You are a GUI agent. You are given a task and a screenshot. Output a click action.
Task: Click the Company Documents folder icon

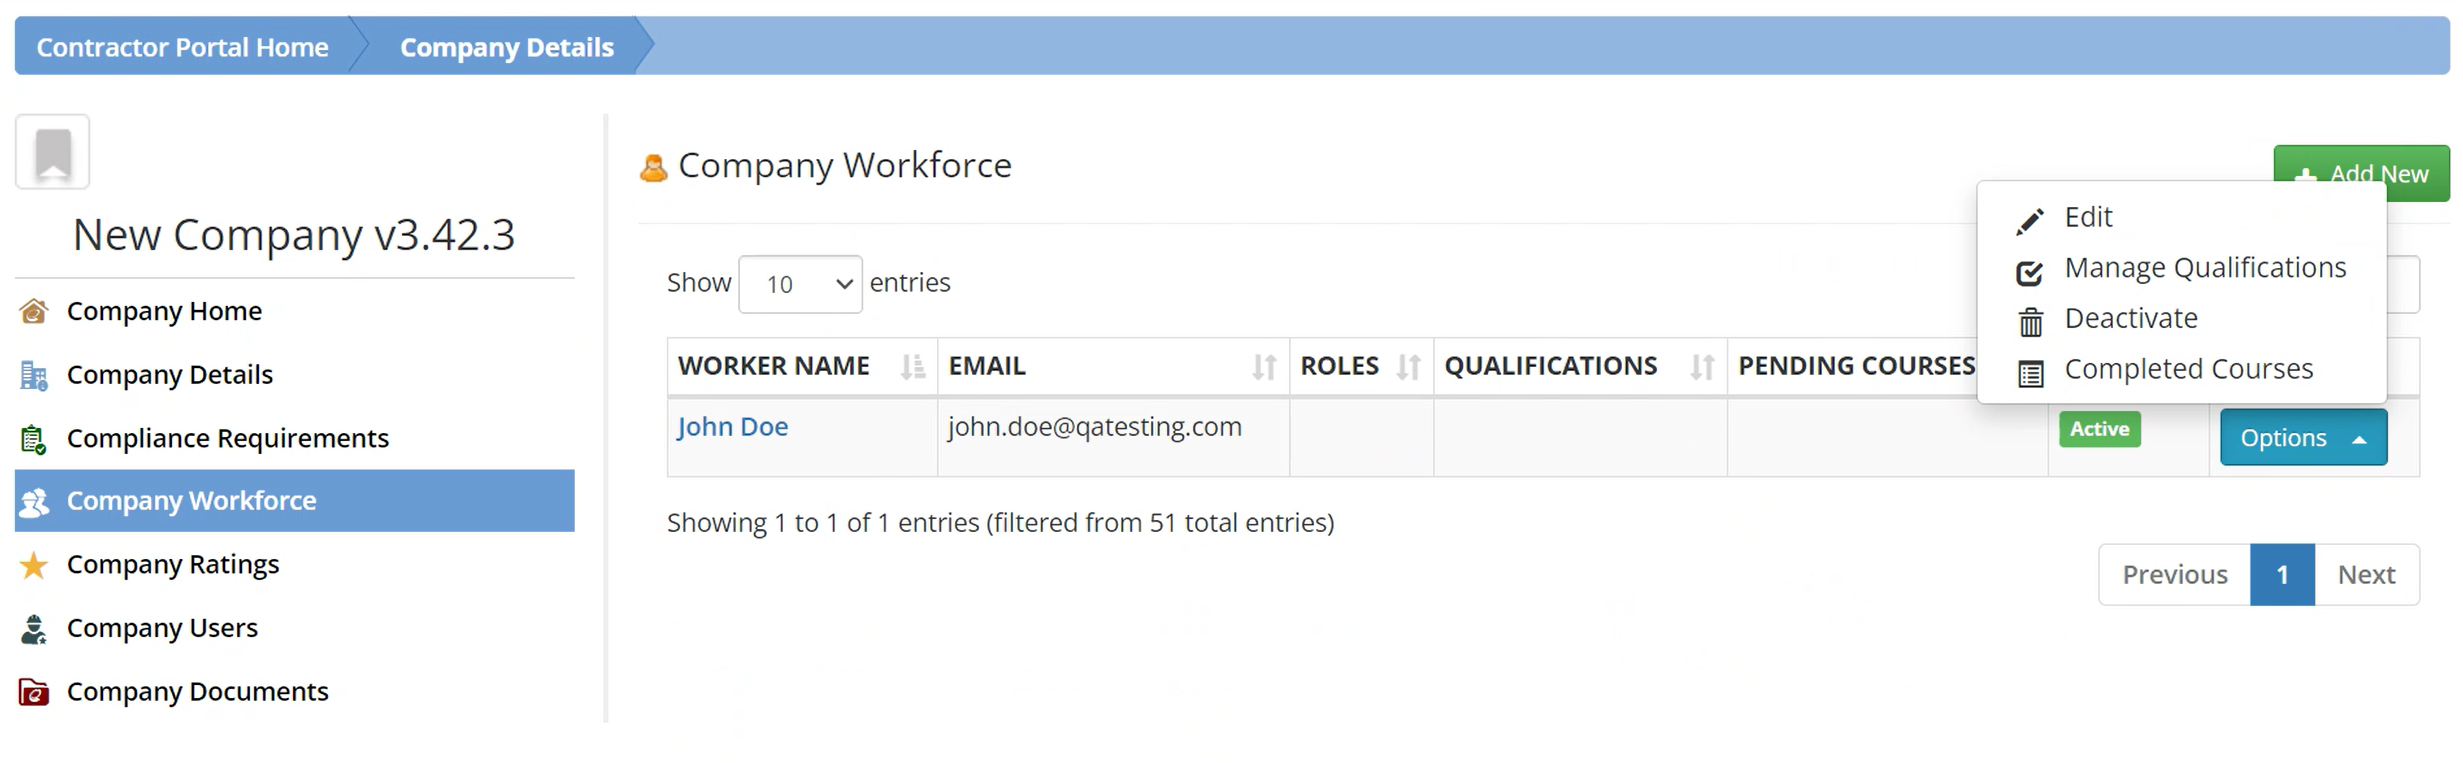pos(34,692)
